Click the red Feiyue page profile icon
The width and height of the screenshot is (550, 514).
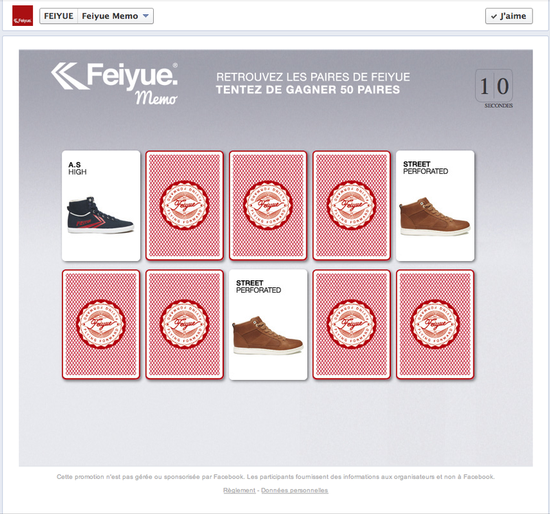(x=22, y=16)
